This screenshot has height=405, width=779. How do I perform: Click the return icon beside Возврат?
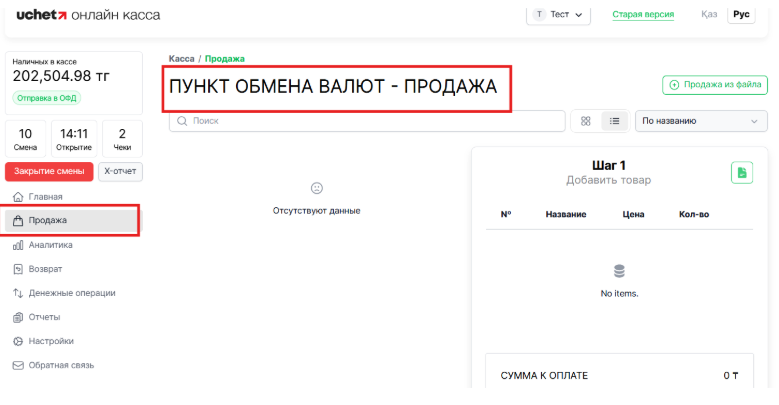coord(18,269)
